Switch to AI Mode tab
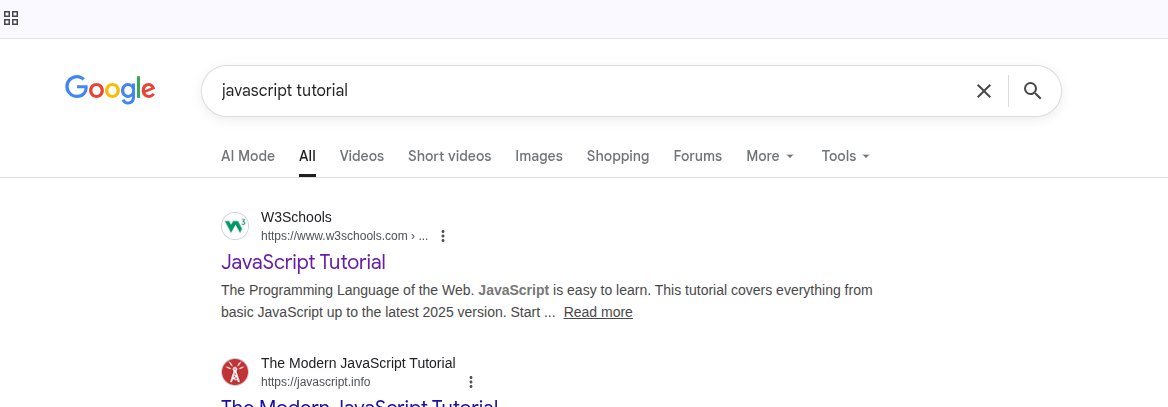Screen dimensions: 1168x407 [248, 156]
